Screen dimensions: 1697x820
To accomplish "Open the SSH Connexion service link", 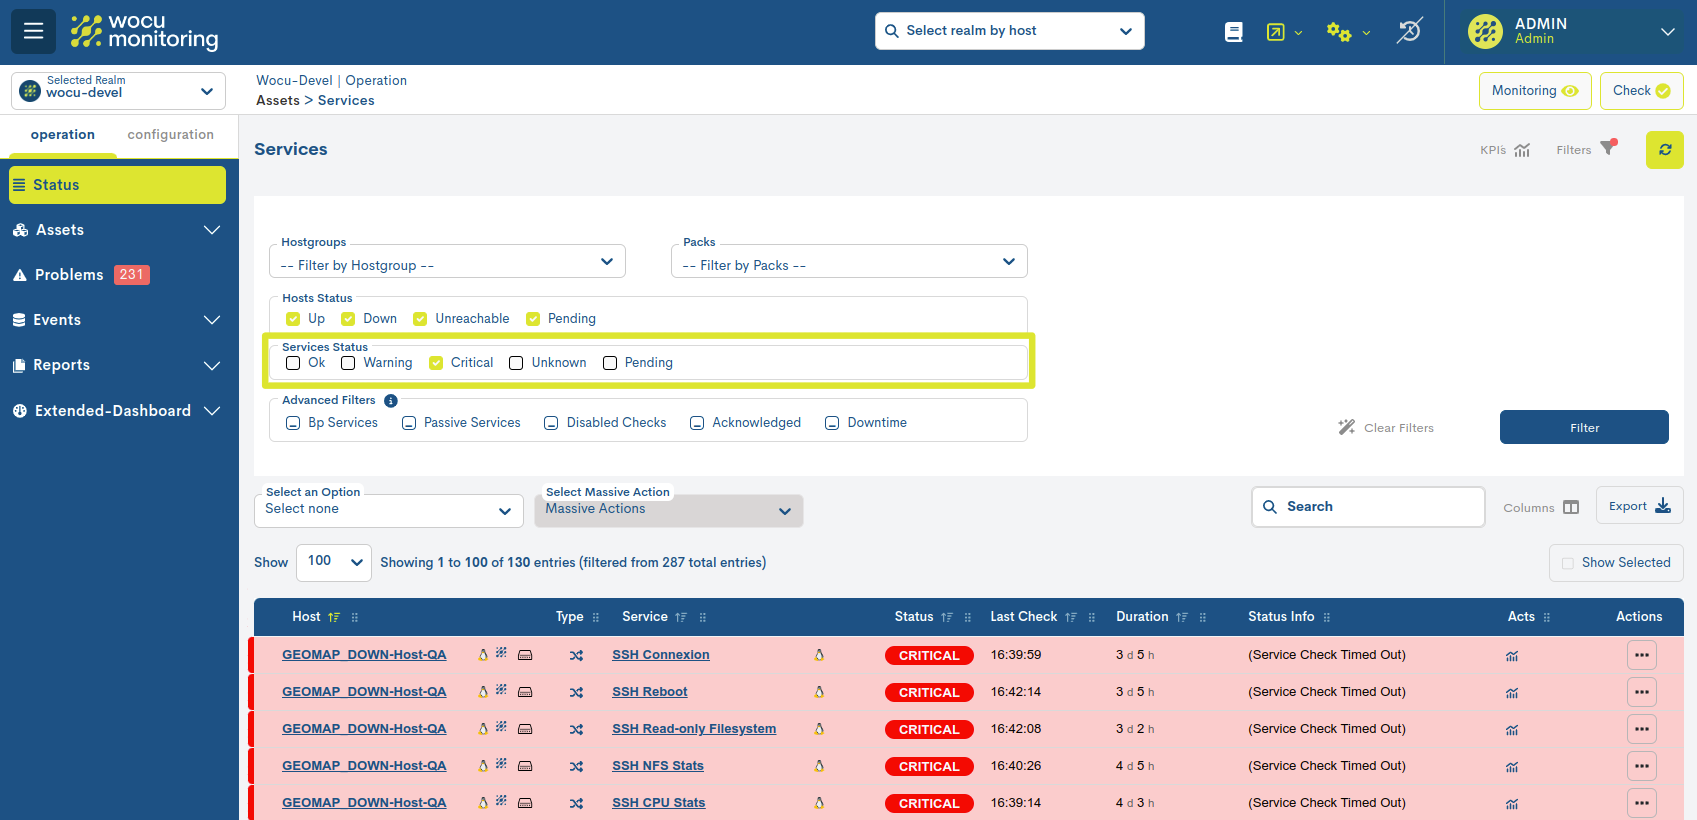I will coord(661,655).
